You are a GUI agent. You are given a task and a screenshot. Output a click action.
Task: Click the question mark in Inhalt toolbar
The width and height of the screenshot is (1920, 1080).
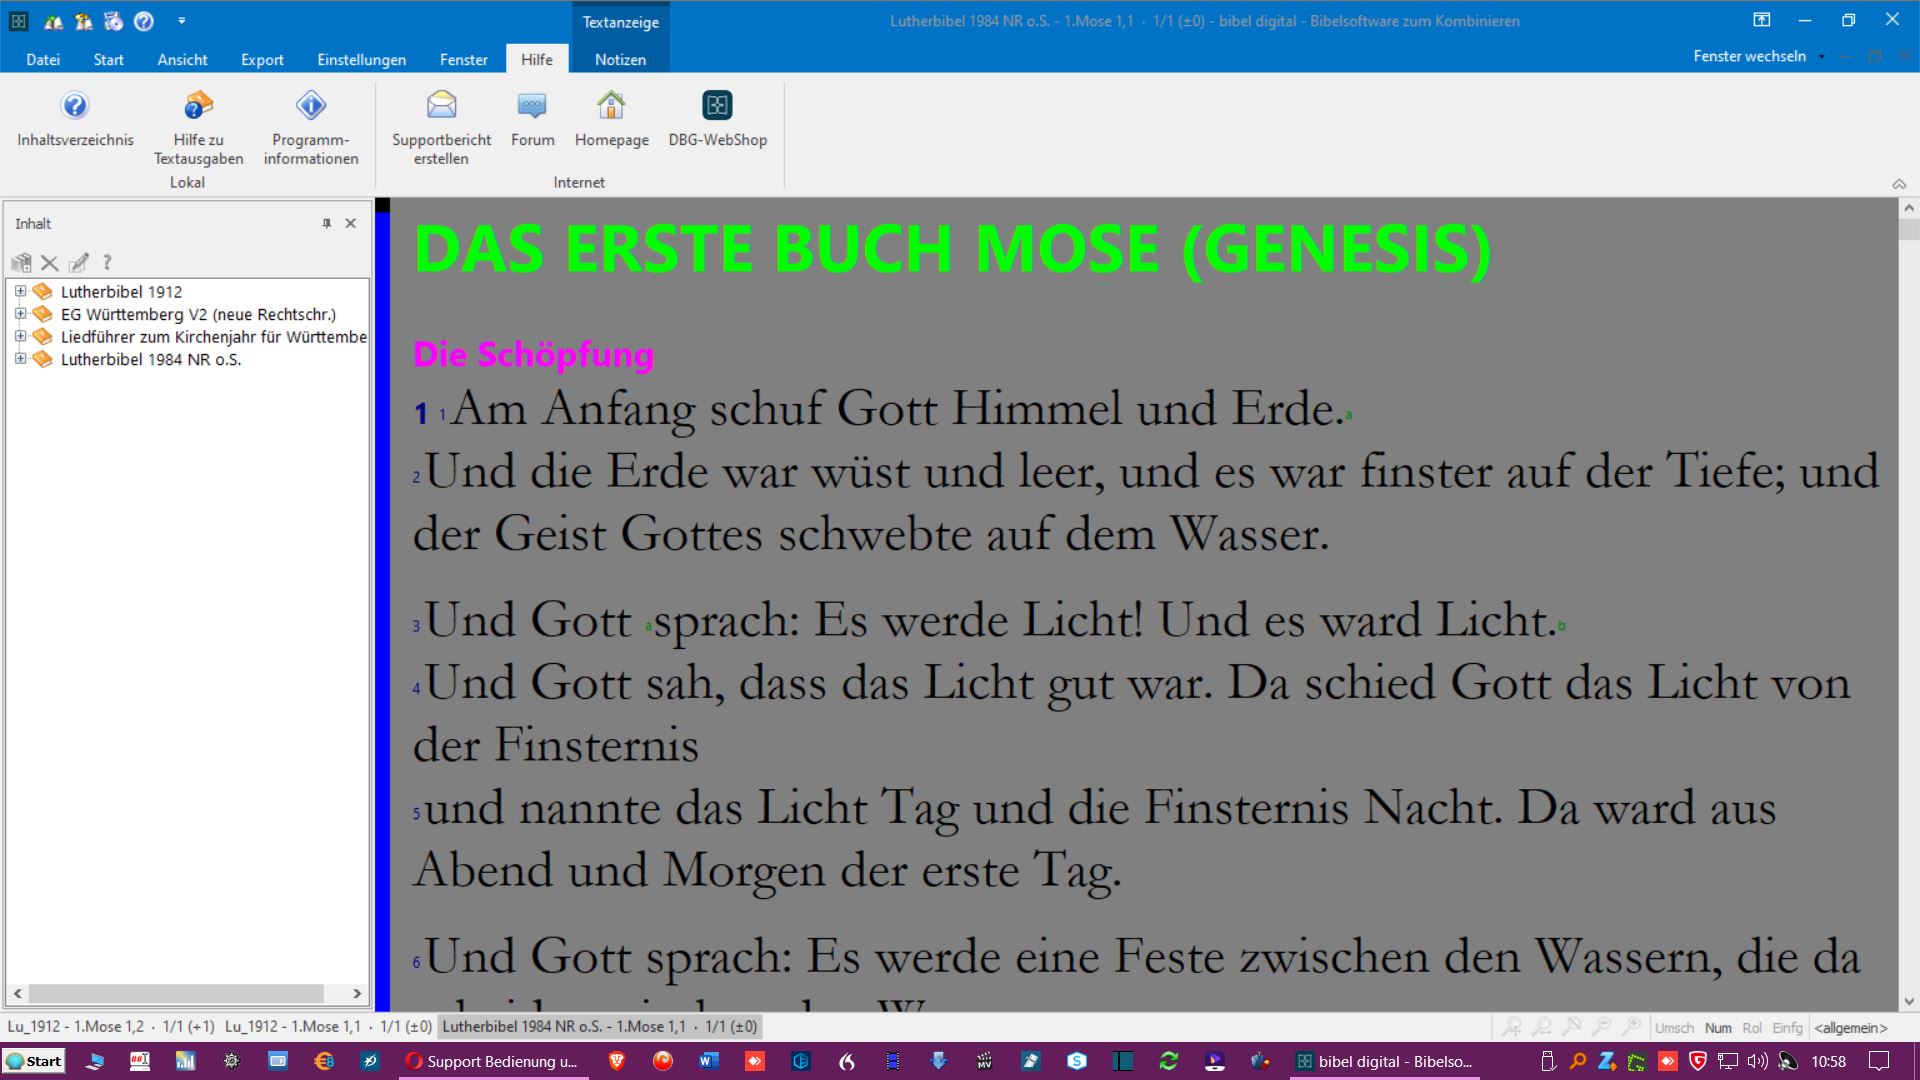pyautogui.click(x=107, y=263)
